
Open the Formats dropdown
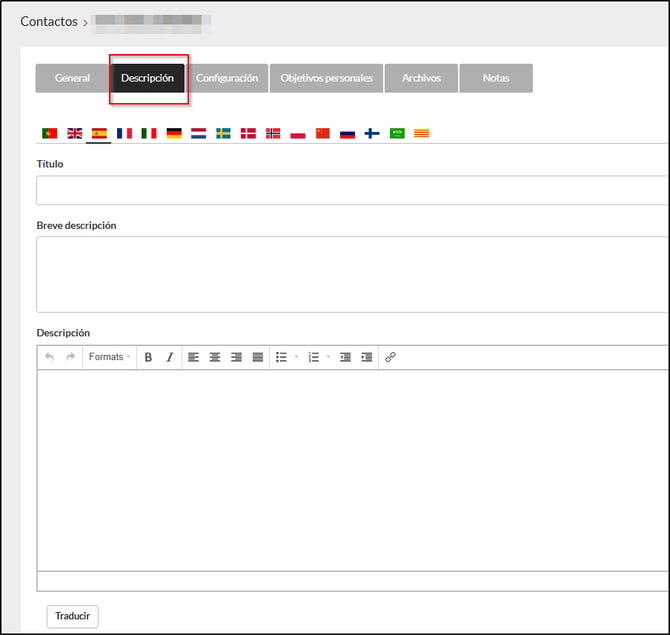[109, 357]
